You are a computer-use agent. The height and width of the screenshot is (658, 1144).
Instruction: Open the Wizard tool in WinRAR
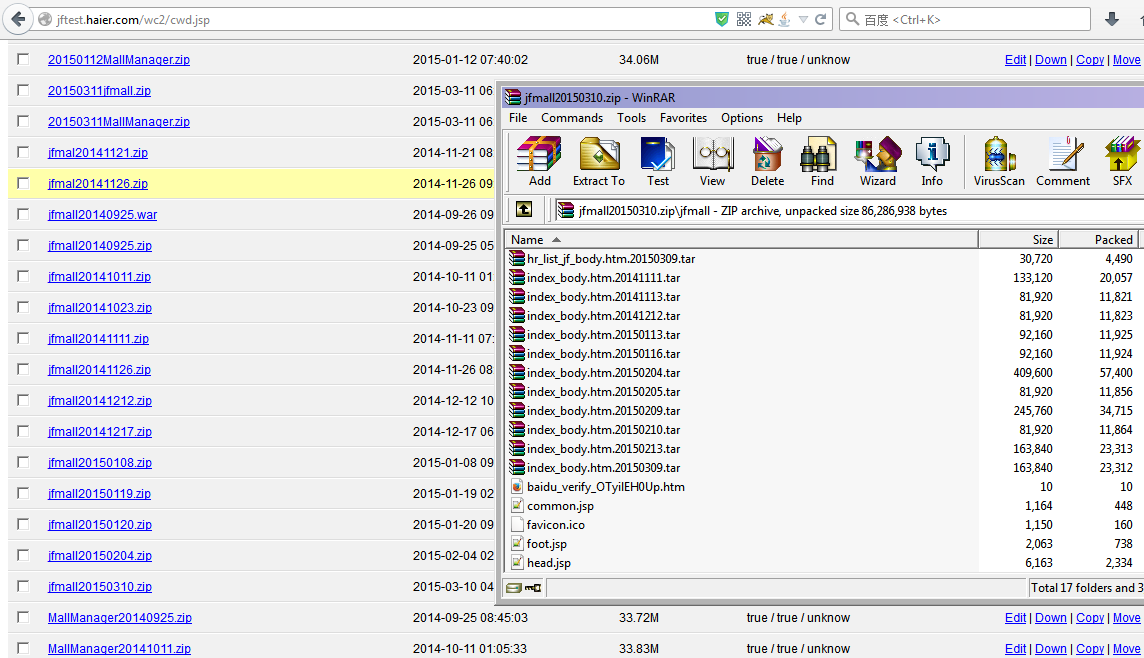(x=878, y=161)
